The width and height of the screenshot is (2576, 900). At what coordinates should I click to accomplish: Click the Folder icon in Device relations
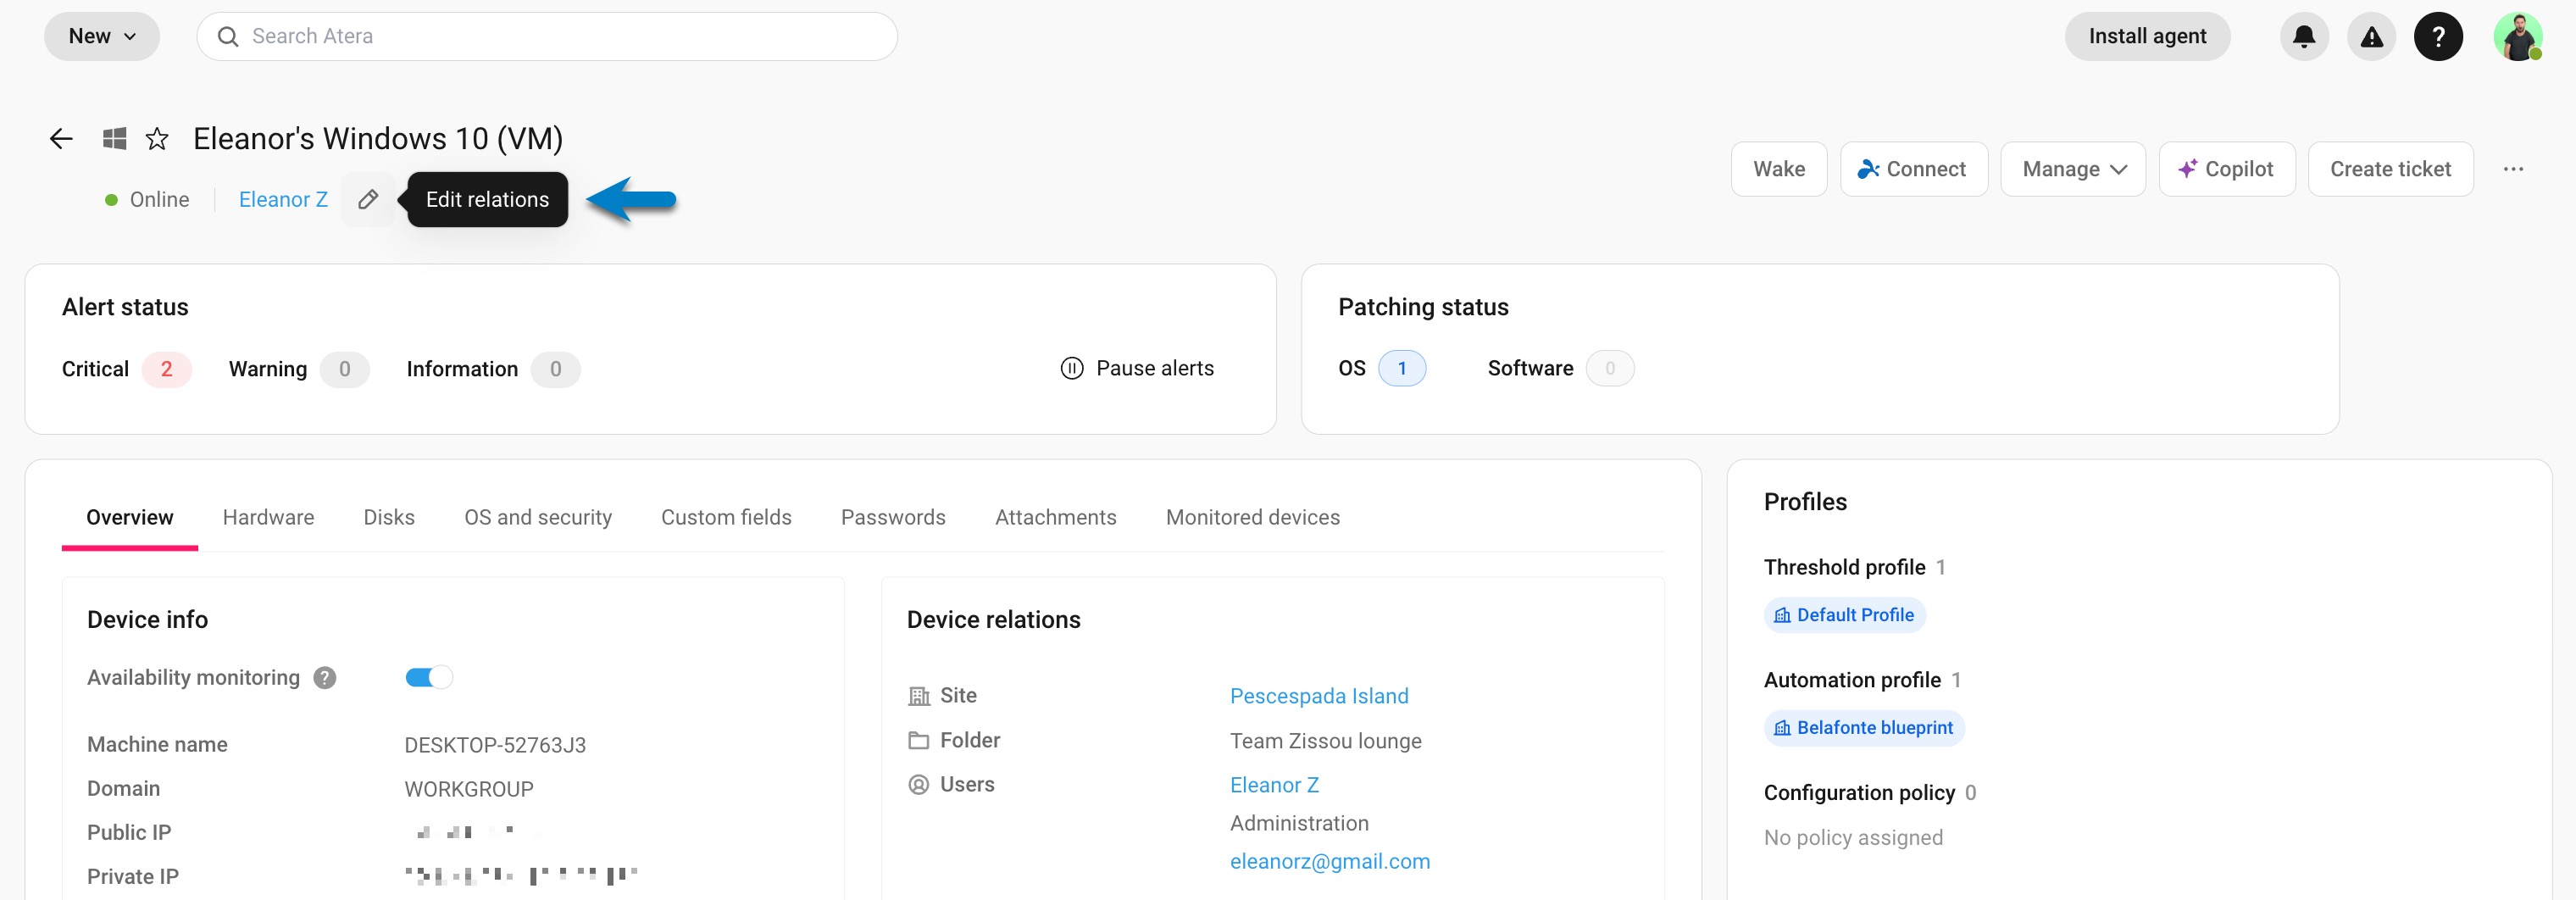point(918,740)
